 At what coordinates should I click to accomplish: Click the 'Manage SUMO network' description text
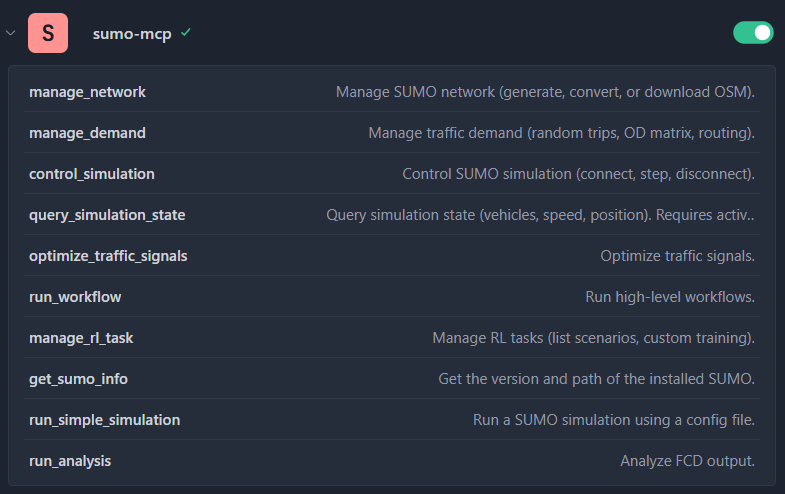point(545,92)
